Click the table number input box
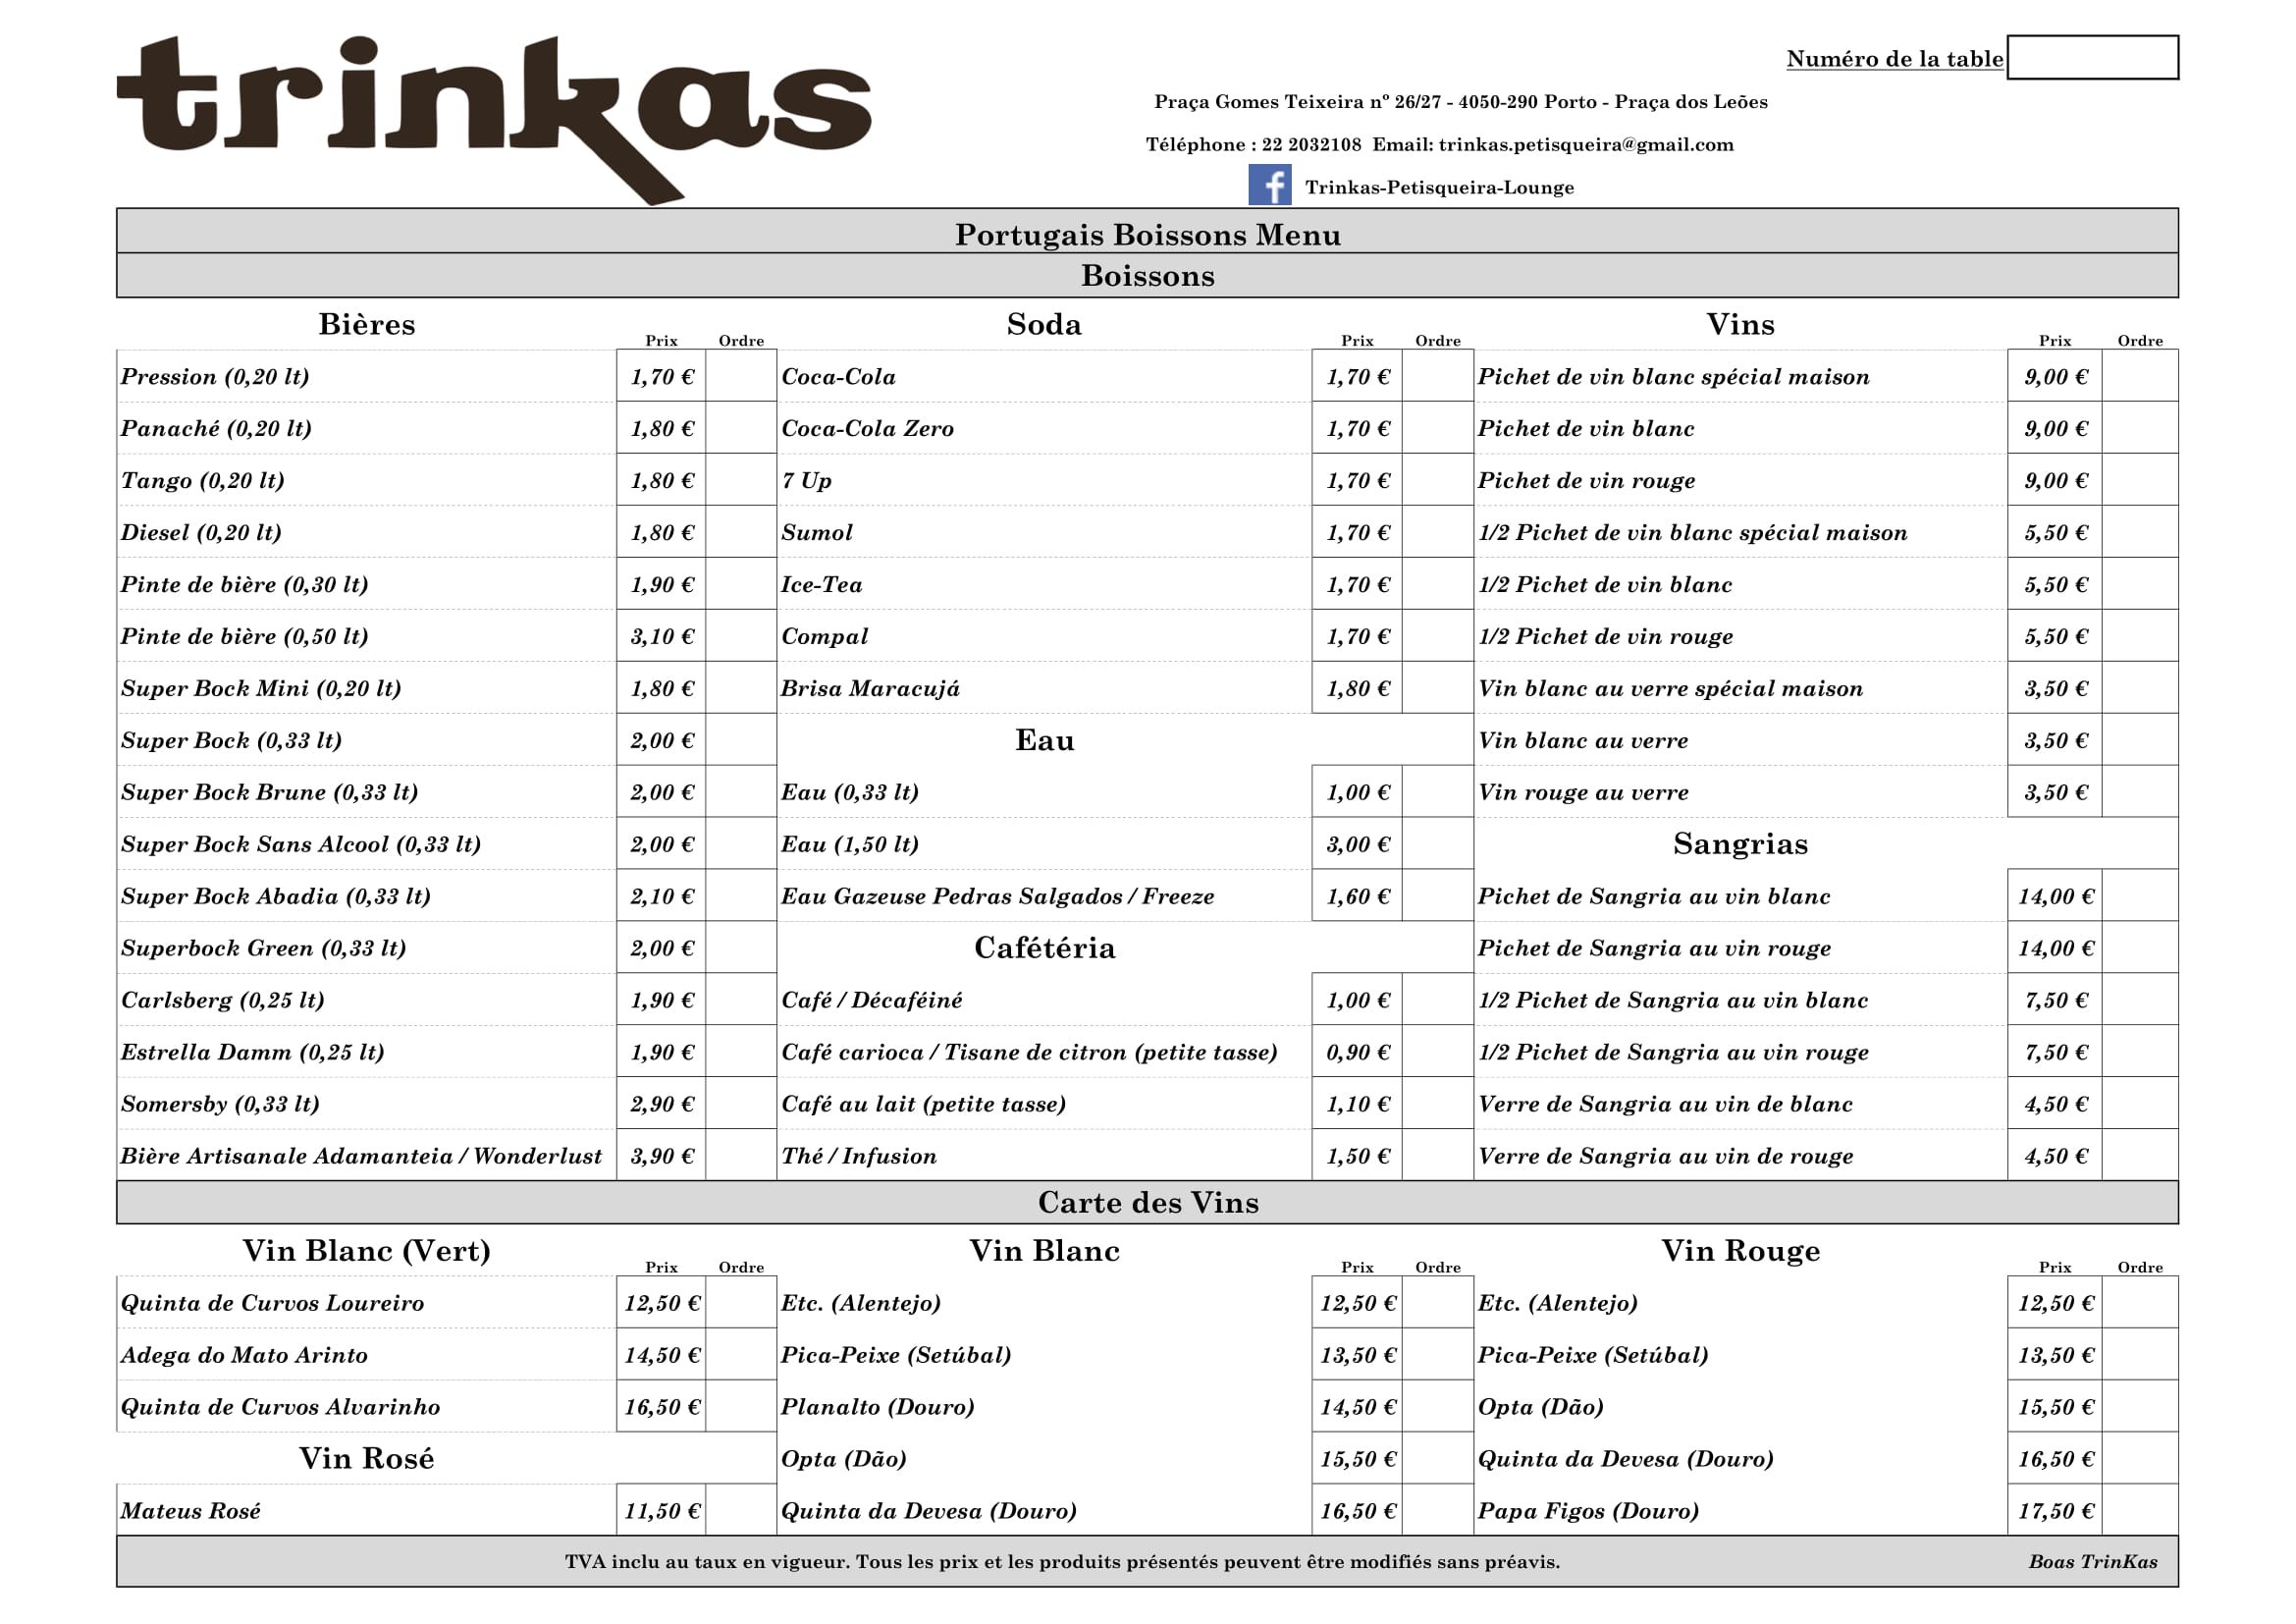The width and height of the screenshot is (2296, 1624). click(x=2092, y=58)
